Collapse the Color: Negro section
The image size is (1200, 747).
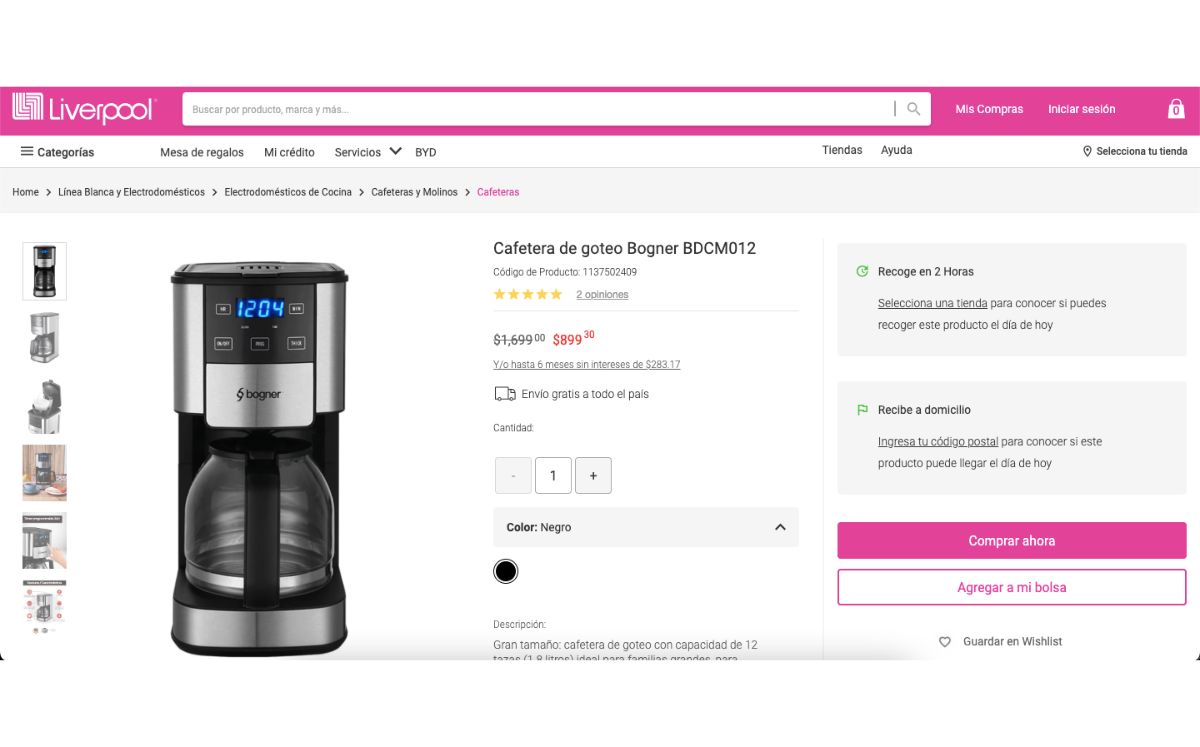780,527
